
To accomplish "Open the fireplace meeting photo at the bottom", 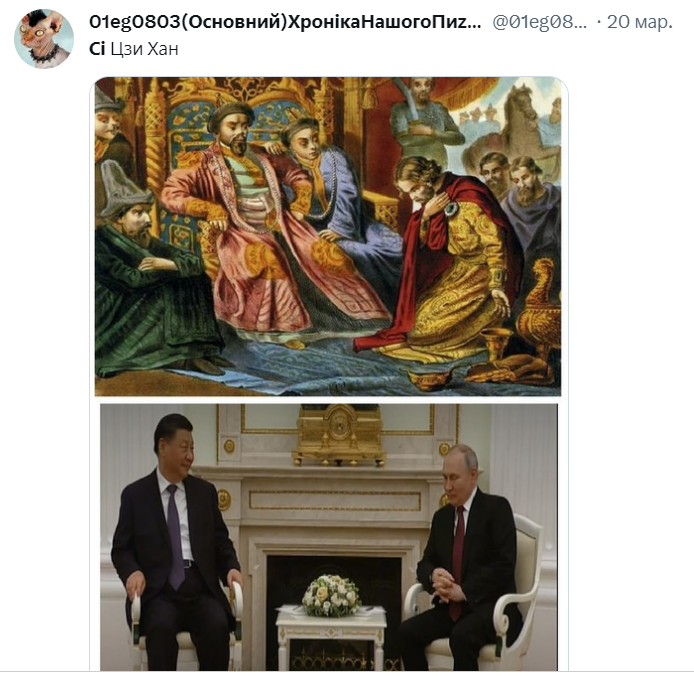I will (328, 537).
